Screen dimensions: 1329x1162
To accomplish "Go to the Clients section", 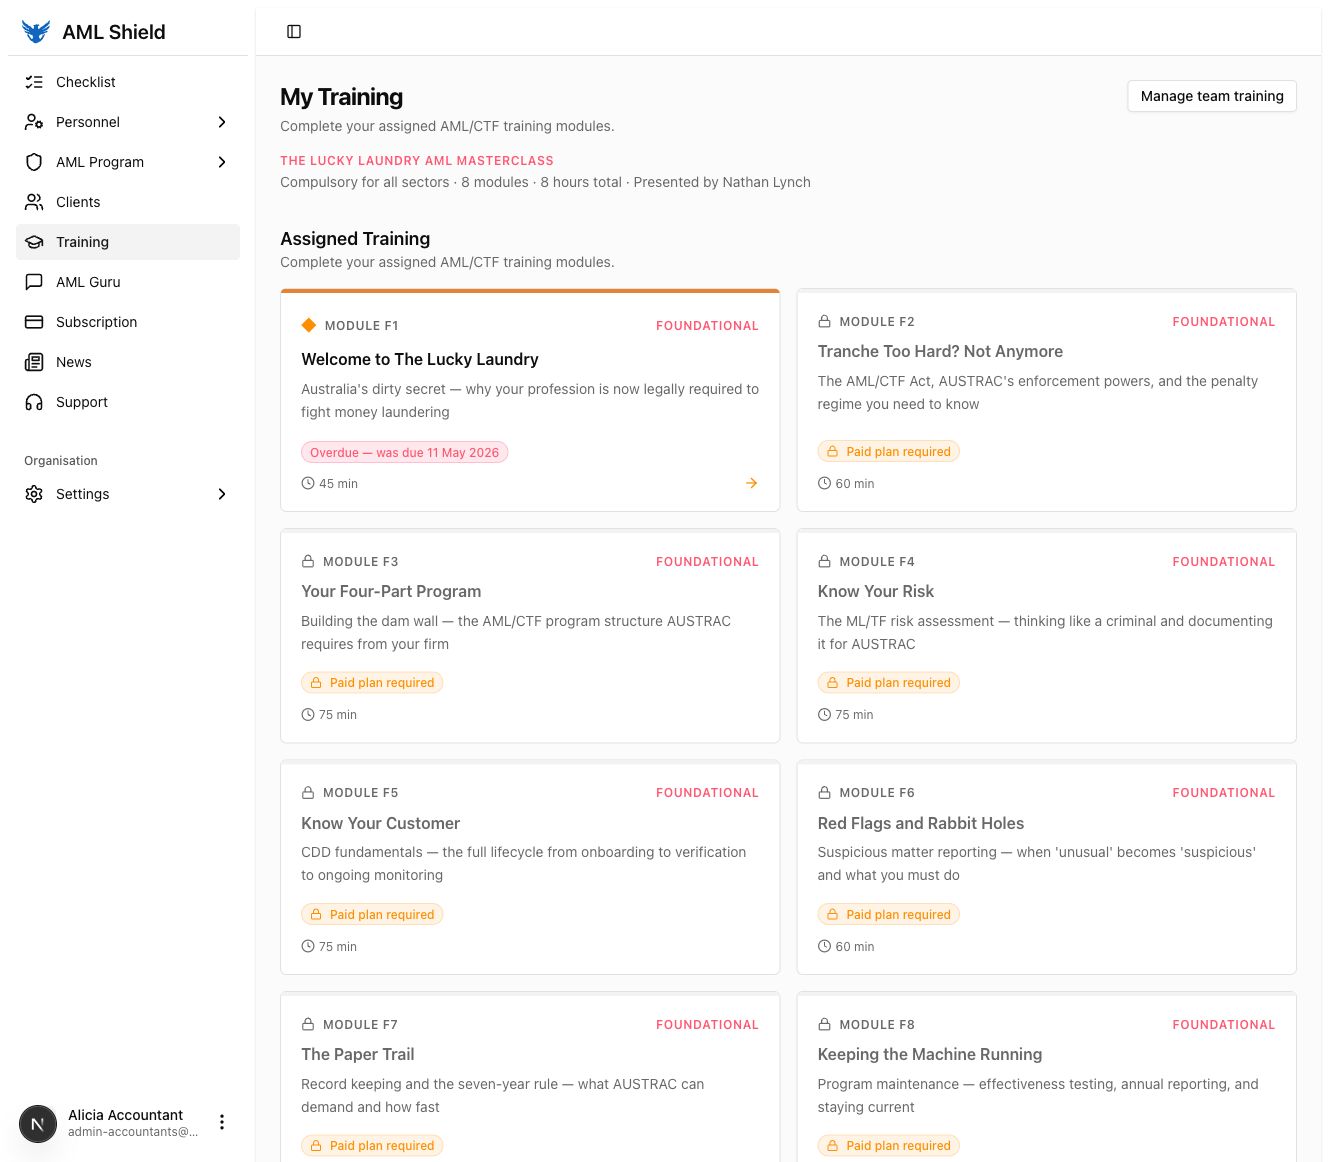I will coord(128,202).
